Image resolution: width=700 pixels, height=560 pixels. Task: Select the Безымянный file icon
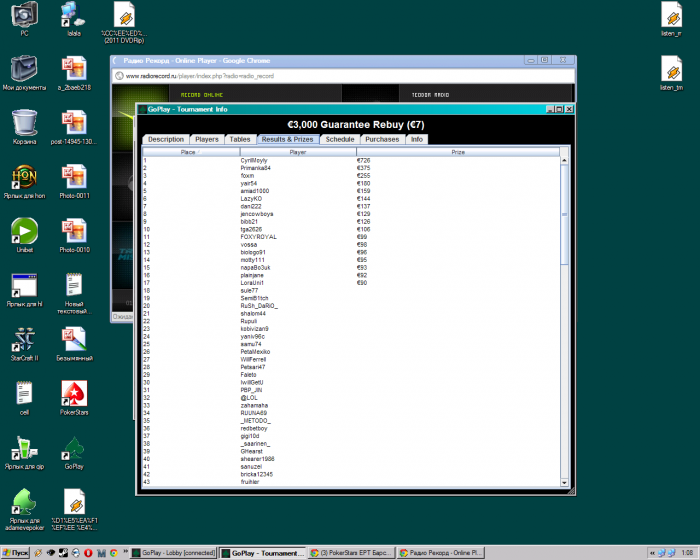[74, 344]
